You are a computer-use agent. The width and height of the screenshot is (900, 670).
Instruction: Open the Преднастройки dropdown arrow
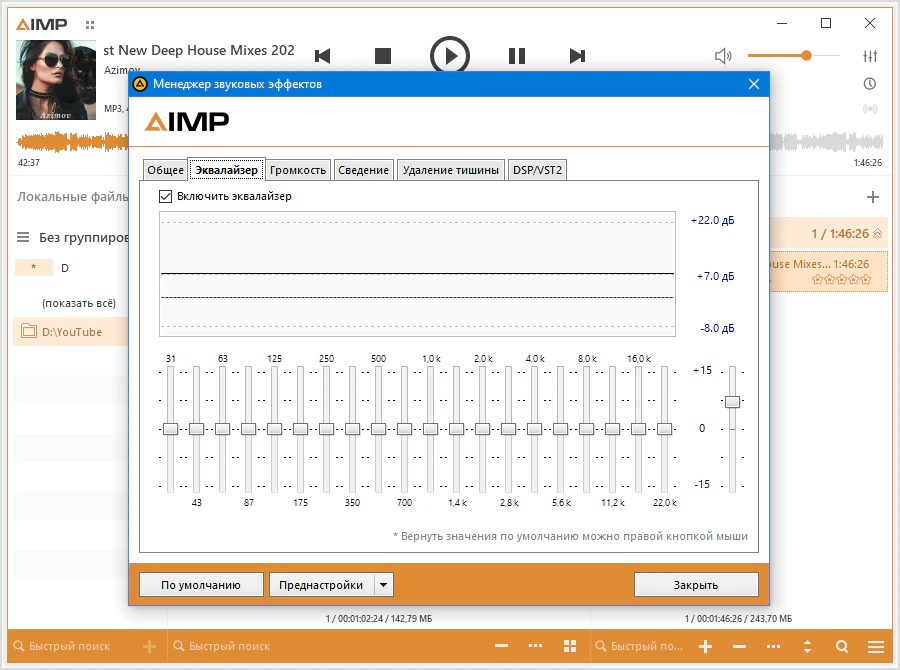click(x=384, y=585)
